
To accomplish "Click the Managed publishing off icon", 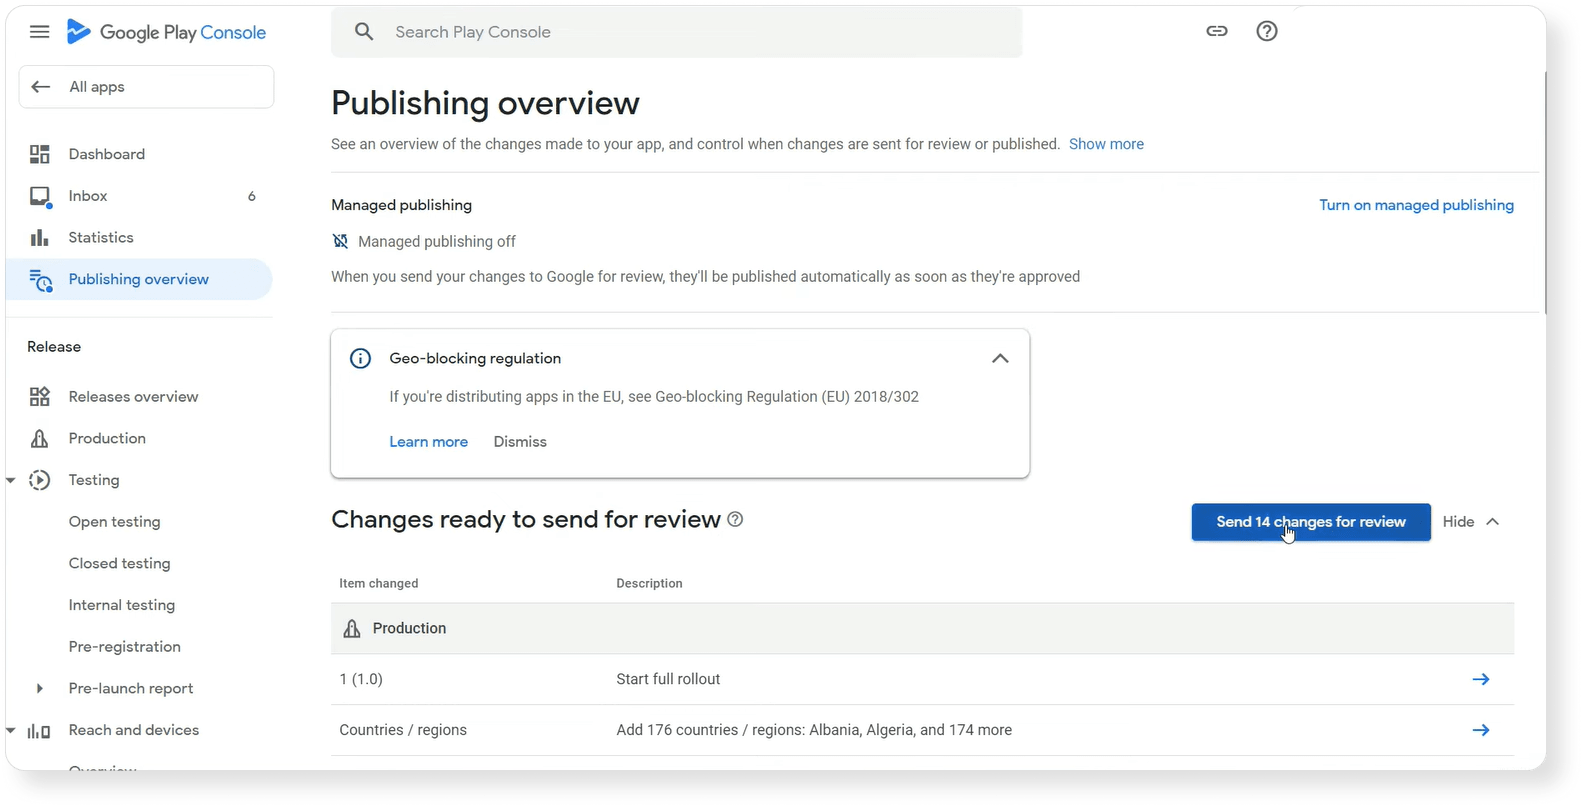I will tap(340, 241).
